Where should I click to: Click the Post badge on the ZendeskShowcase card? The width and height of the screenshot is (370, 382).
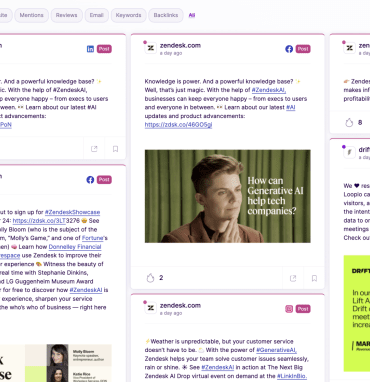(x=104, y=180)
